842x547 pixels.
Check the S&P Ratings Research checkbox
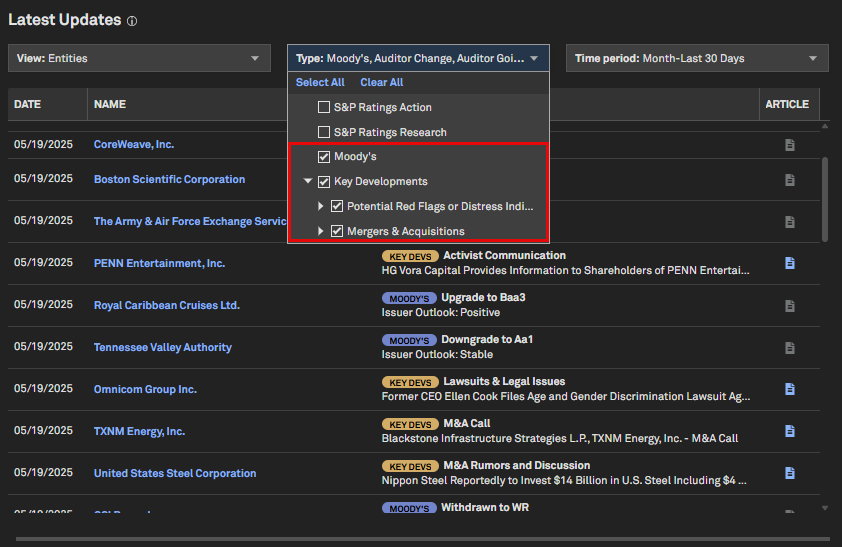click(x=324, y=132)
